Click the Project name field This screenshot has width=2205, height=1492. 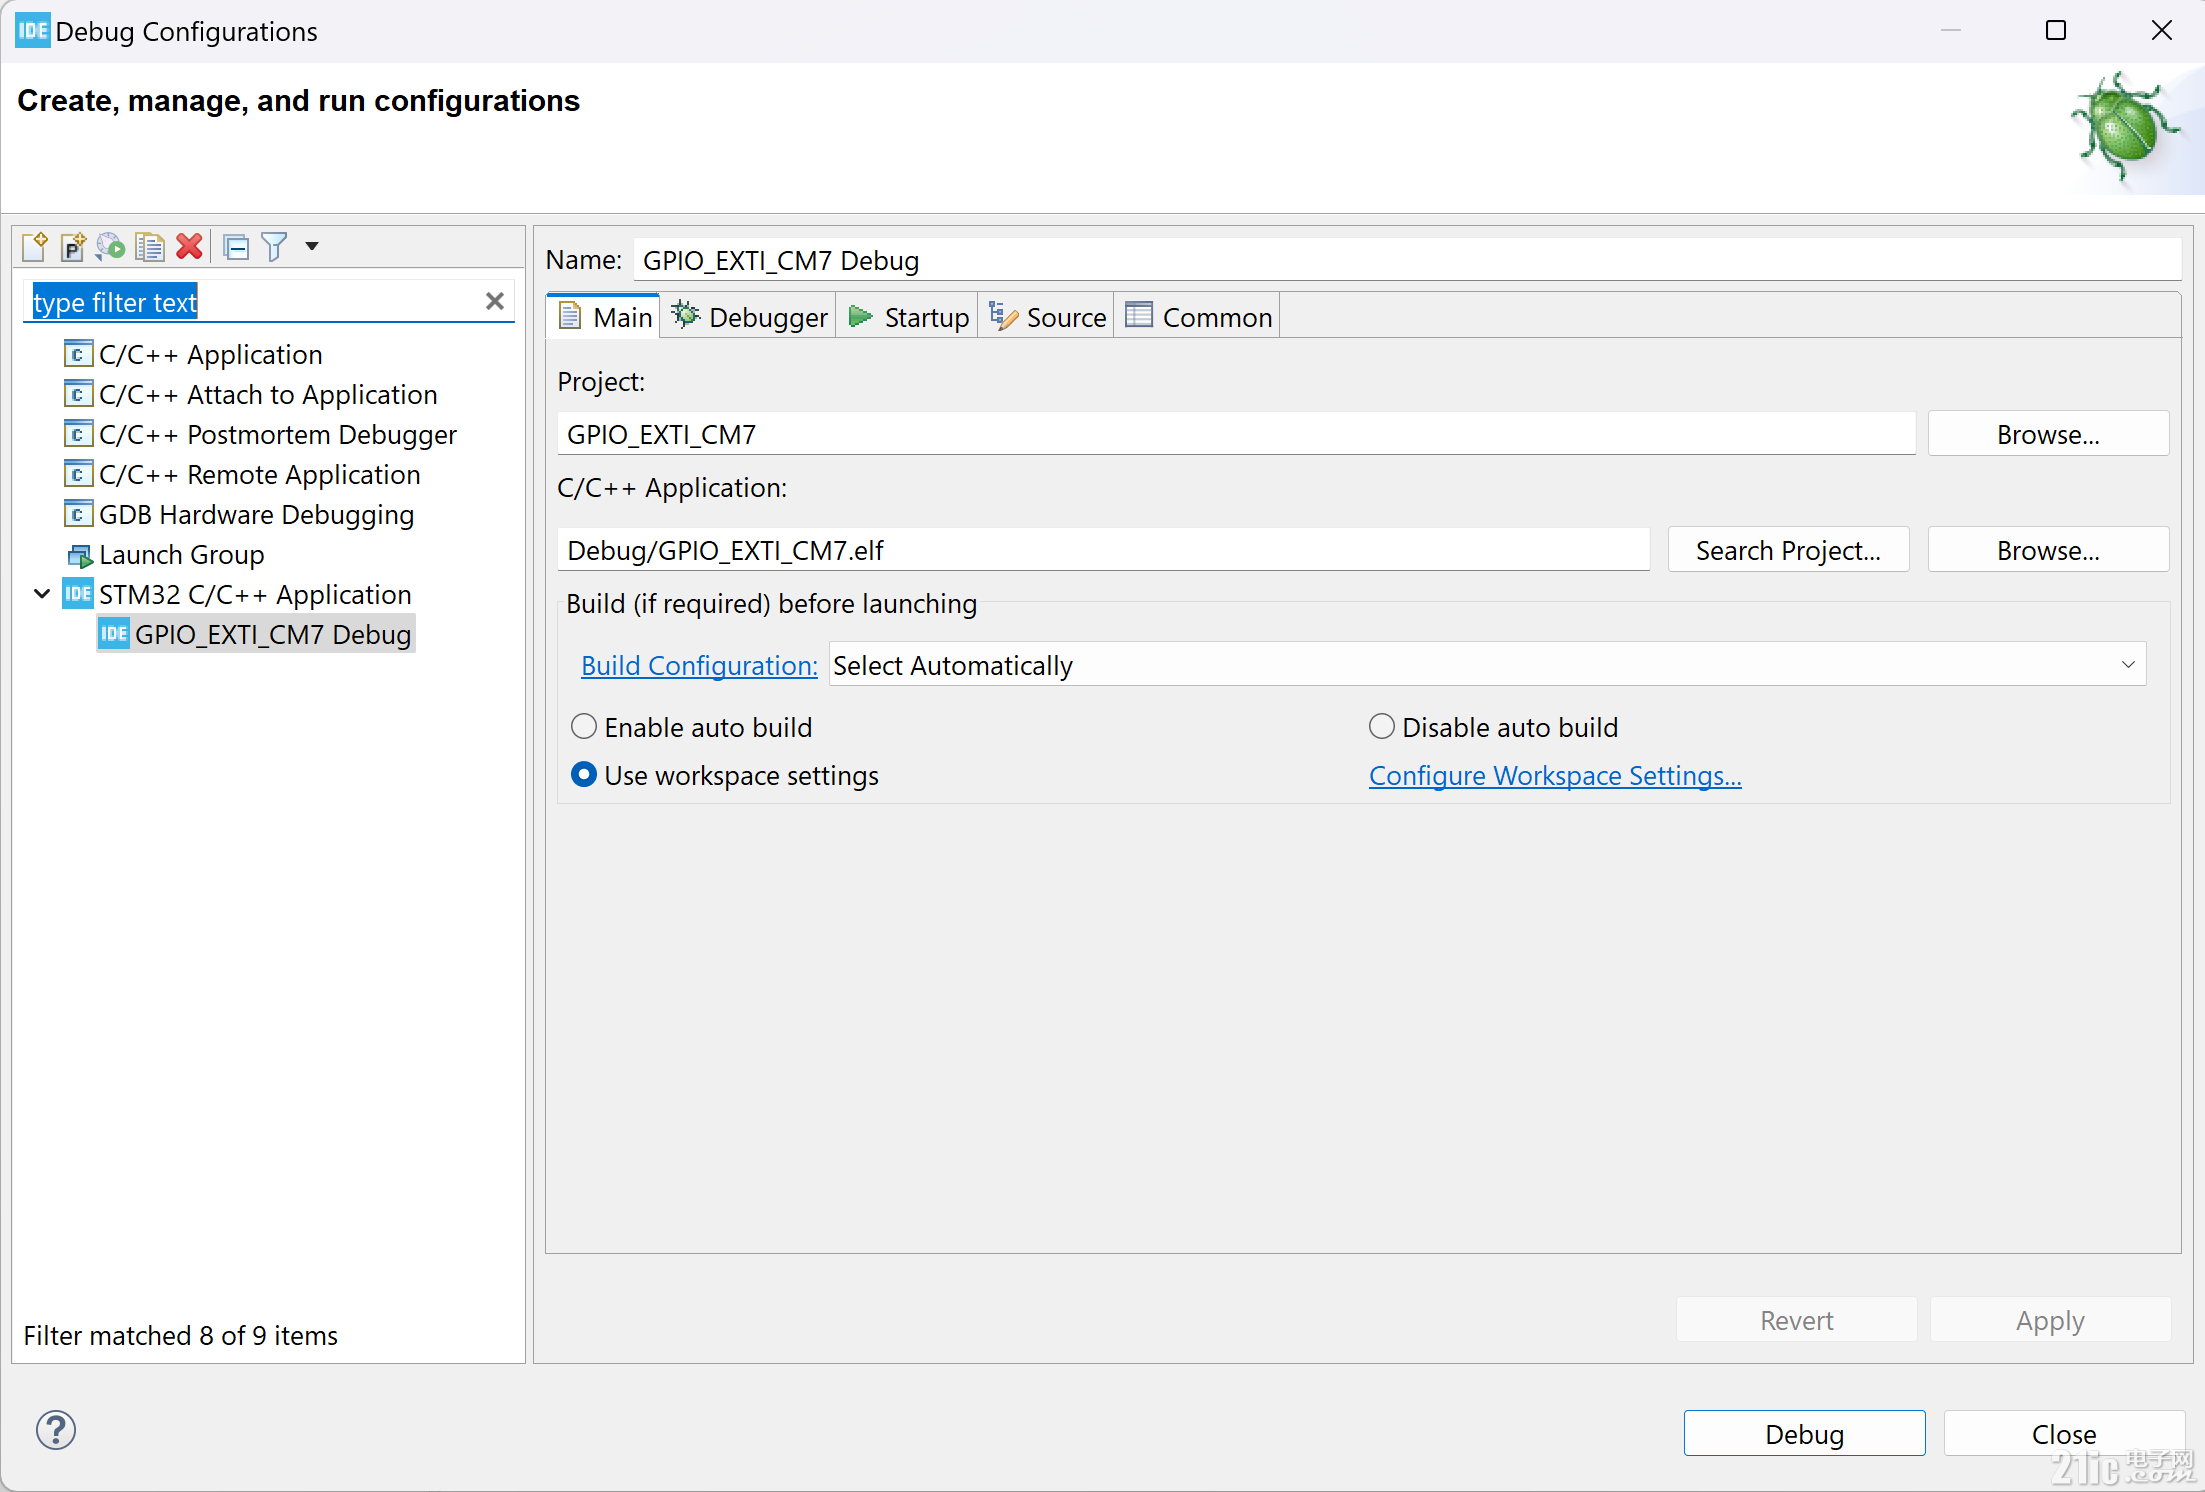coord(1236,434)
